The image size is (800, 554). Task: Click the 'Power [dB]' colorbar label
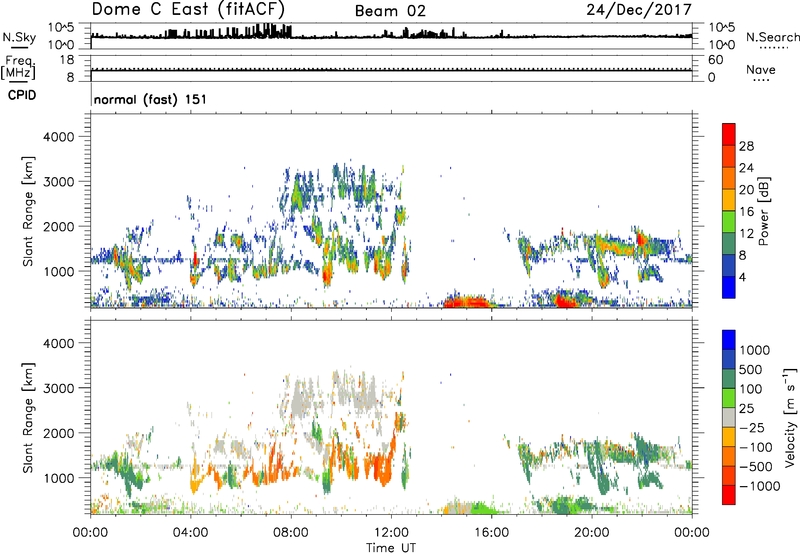(x=763, y=211)
